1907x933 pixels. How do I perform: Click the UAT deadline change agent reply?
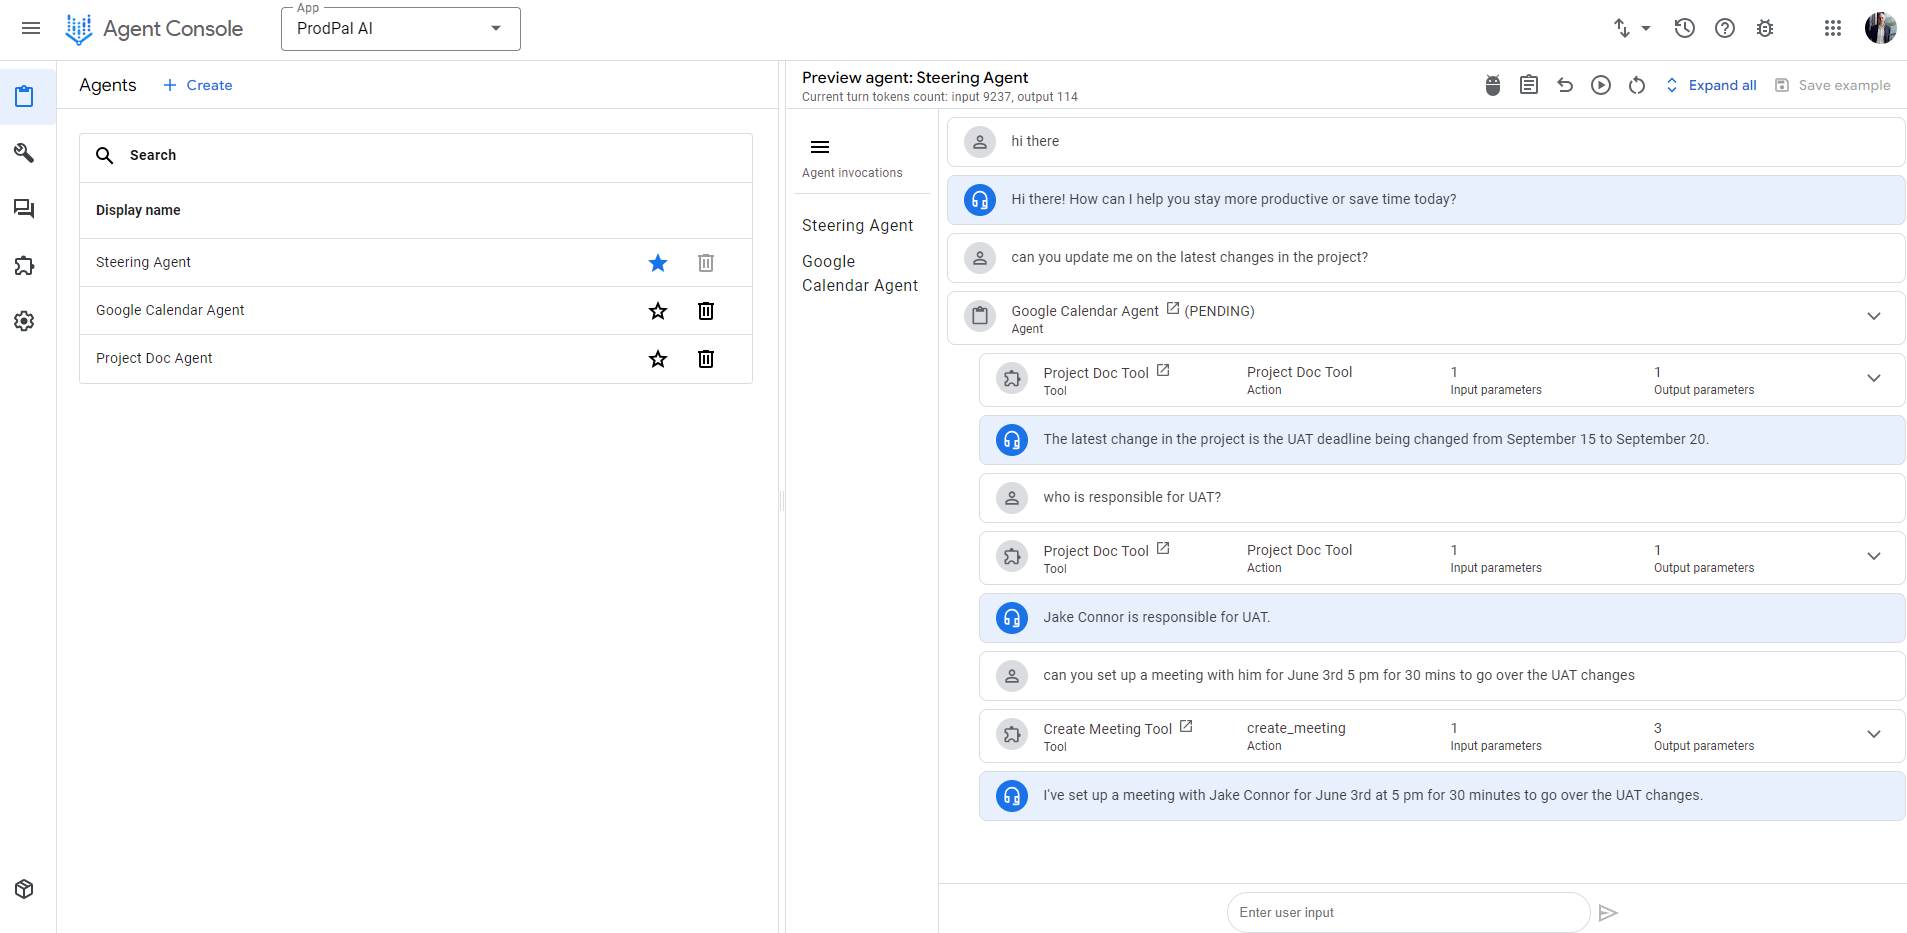click(x=1442, y=440)
